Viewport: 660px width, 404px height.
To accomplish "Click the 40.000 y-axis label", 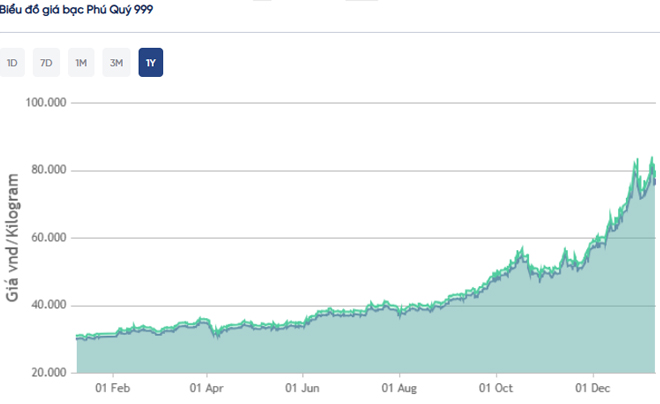I will pyautogui.click(x=47, y=305).
